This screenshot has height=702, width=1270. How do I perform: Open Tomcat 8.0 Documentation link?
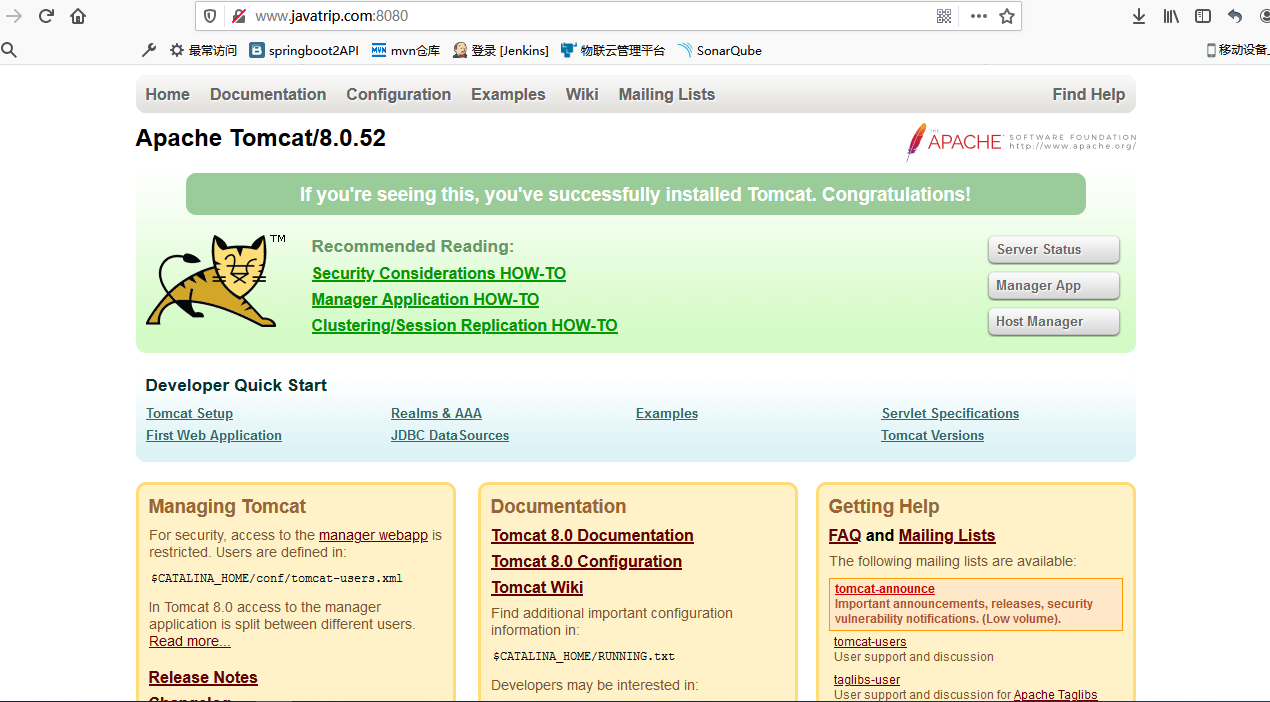(x=592, y=535)
